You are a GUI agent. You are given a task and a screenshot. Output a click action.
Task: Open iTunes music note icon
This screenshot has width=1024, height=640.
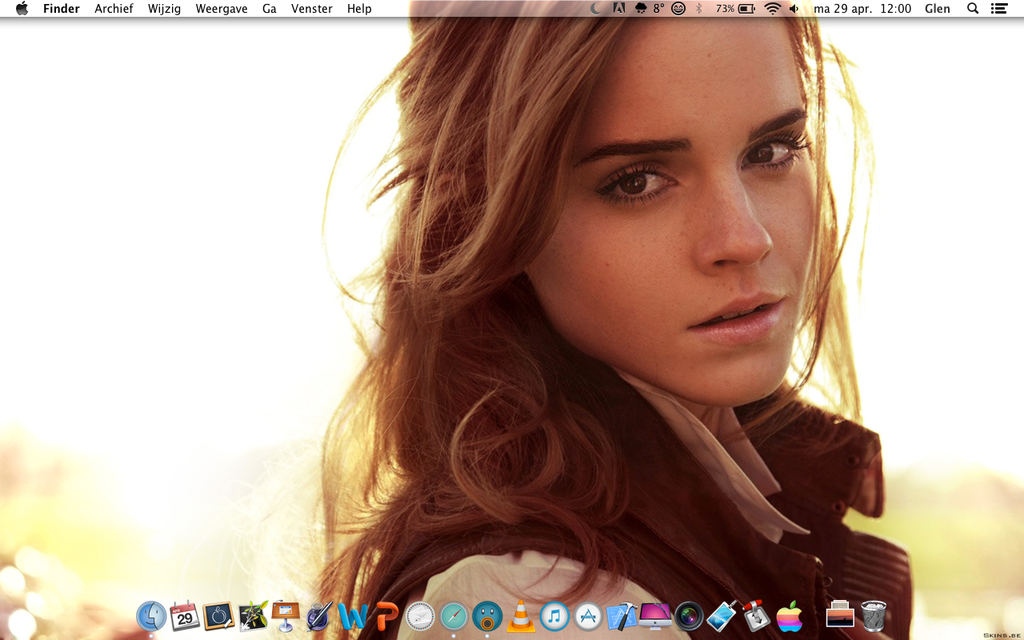click(x=554, y=616)
